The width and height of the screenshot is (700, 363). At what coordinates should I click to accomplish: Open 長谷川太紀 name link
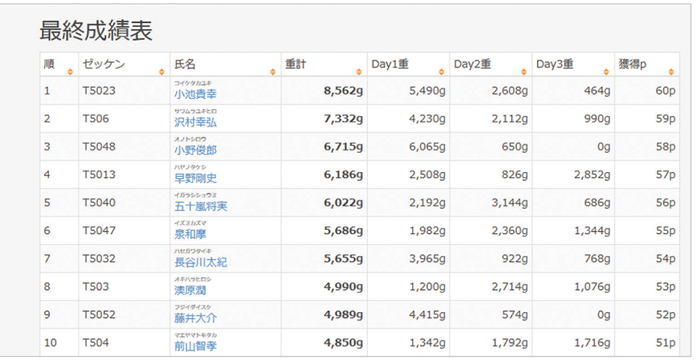click(201, 262)
